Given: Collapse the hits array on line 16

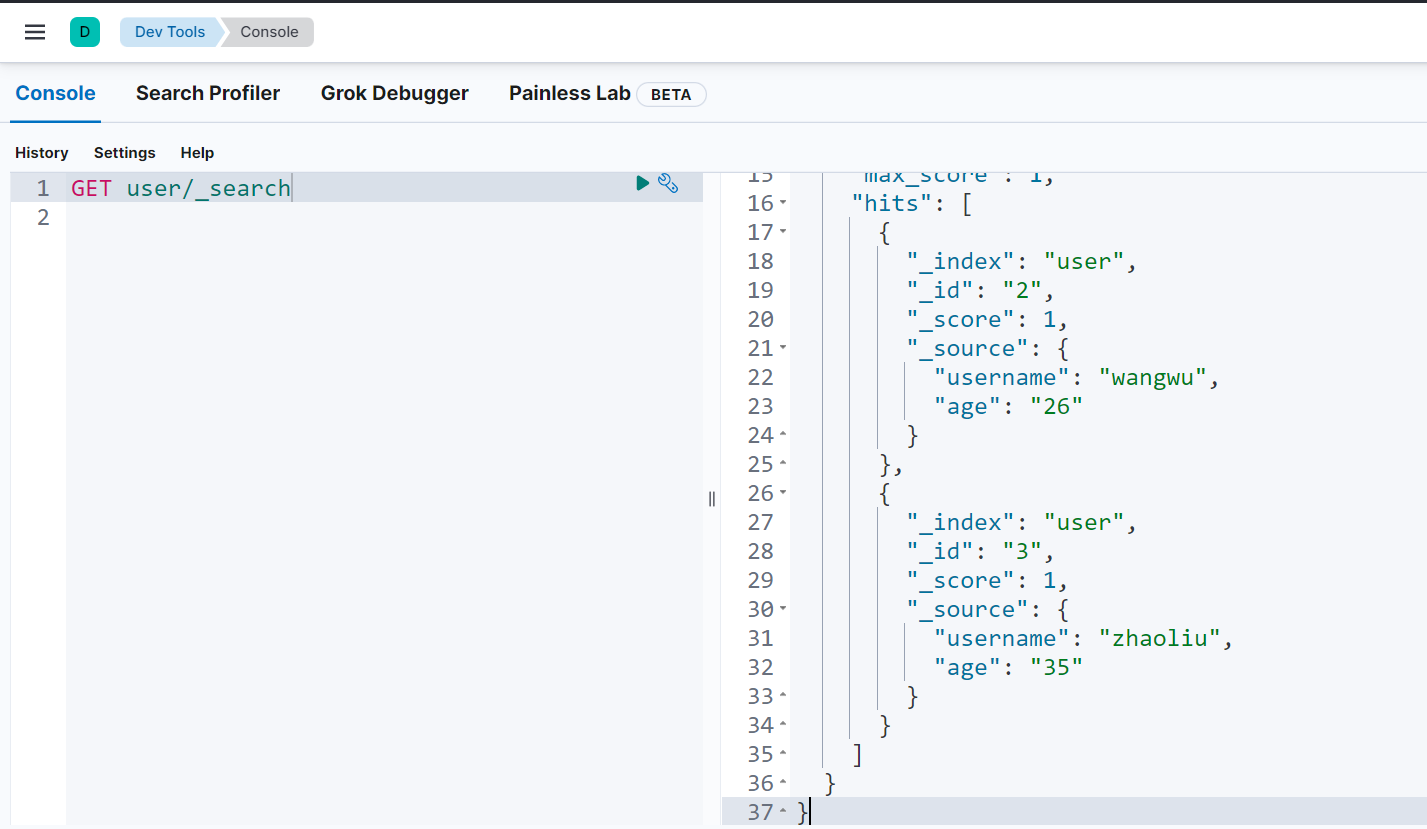Looking at the screenshot, I should [783, 204].
